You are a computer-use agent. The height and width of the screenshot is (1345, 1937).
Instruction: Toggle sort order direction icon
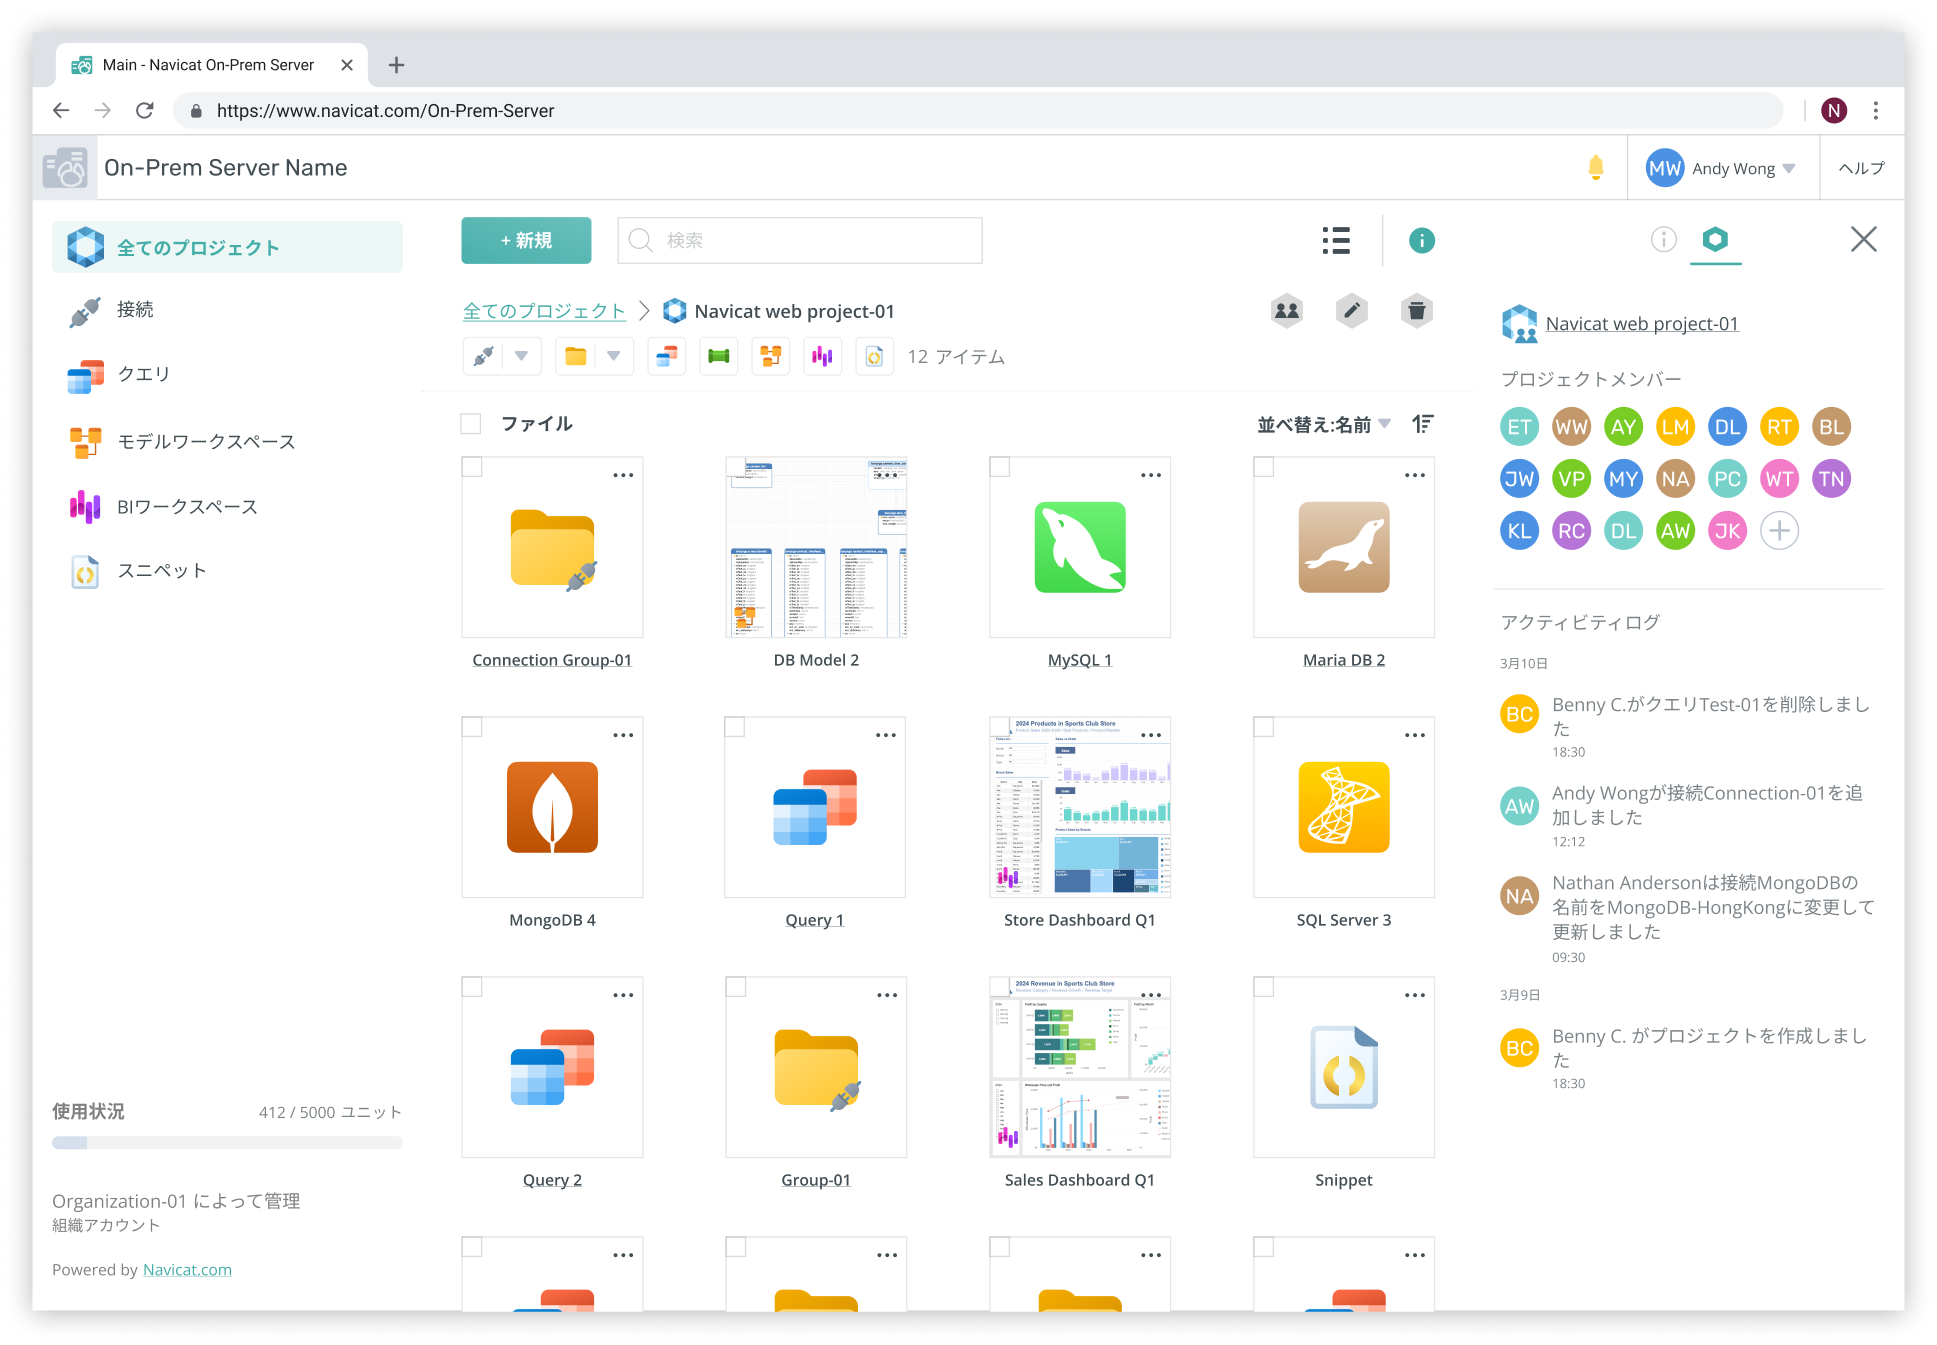tap(1423, 424)
